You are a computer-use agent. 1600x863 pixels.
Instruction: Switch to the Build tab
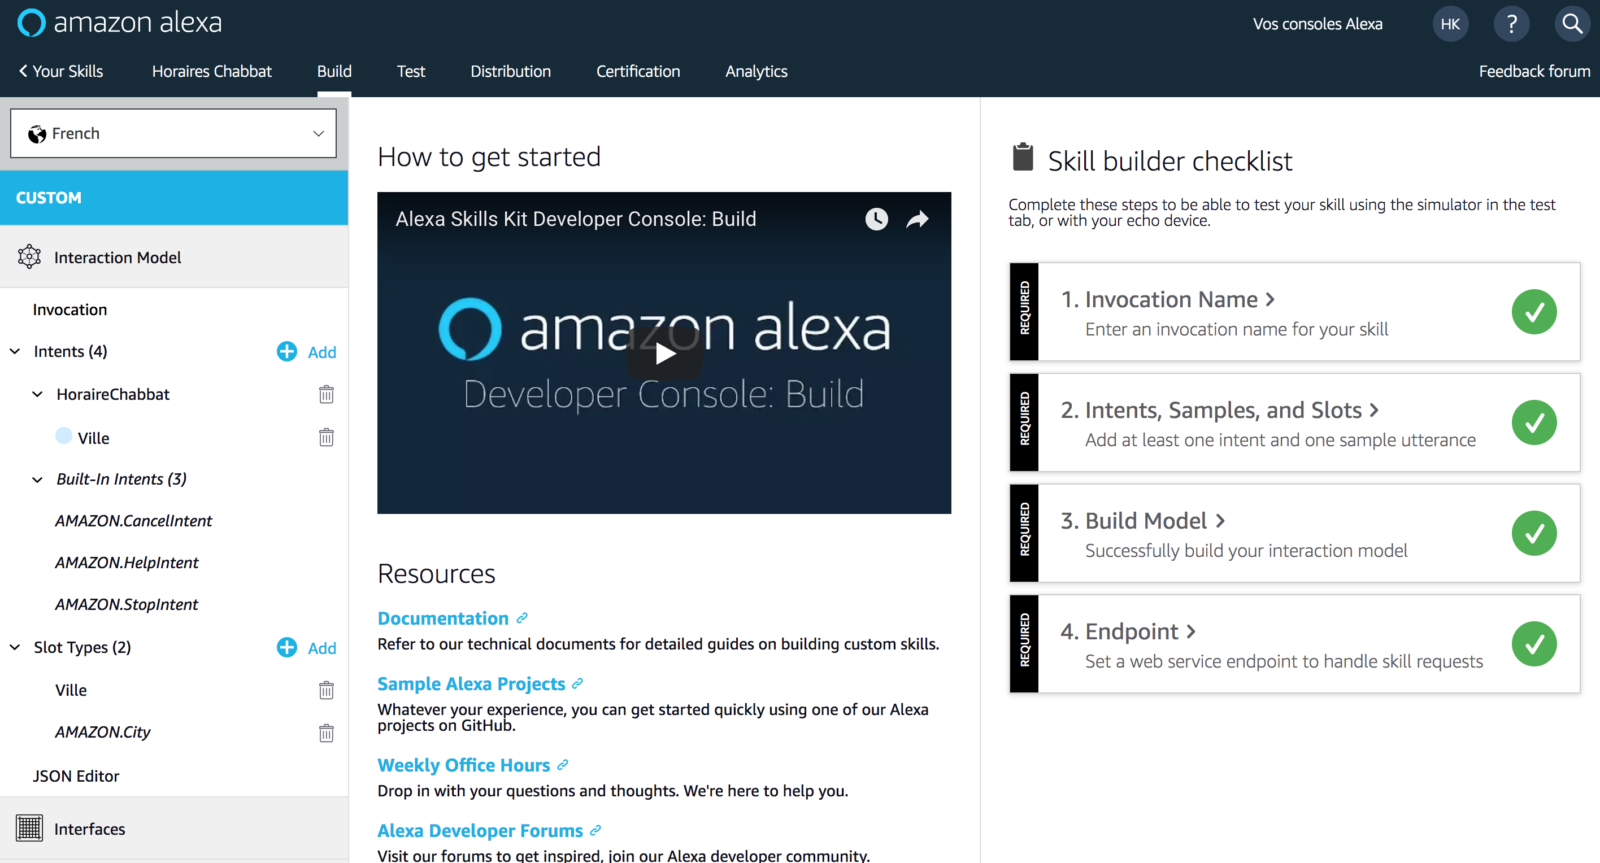[x=334, y=71]
